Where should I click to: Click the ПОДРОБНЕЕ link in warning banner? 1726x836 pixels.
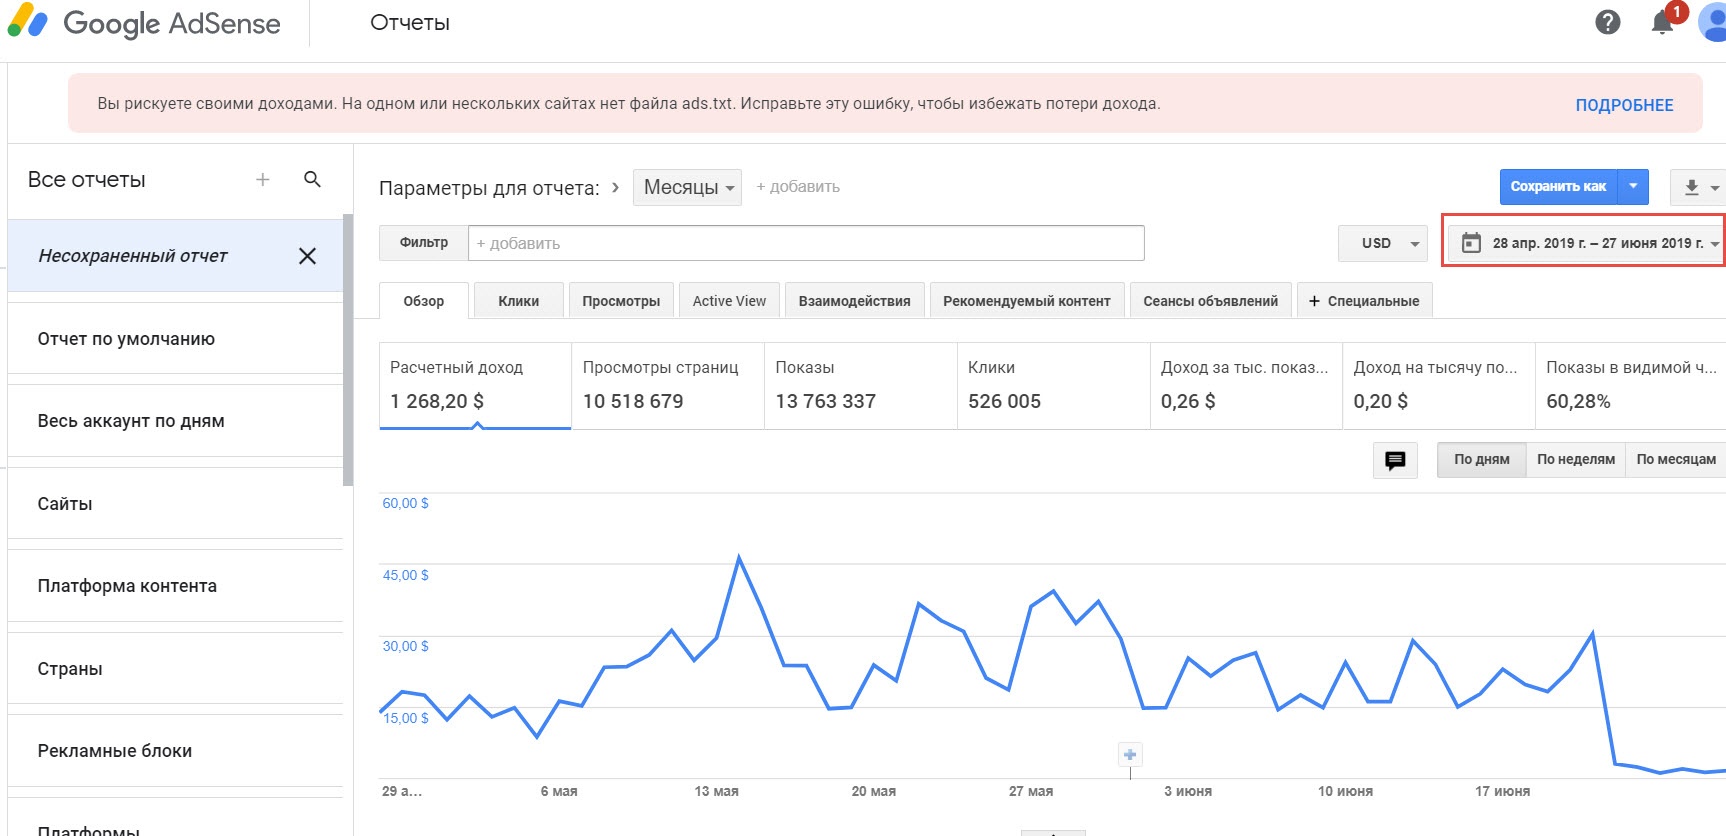point(1624,105)
